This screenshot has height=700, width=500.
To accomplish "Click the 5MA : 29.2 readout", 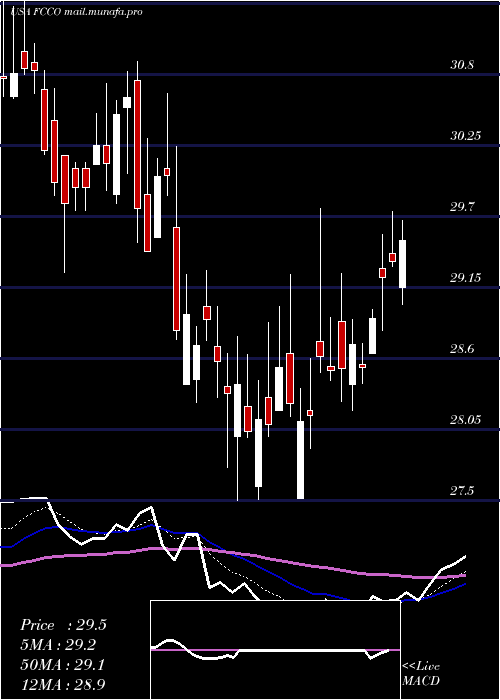I will click(59, 645).
